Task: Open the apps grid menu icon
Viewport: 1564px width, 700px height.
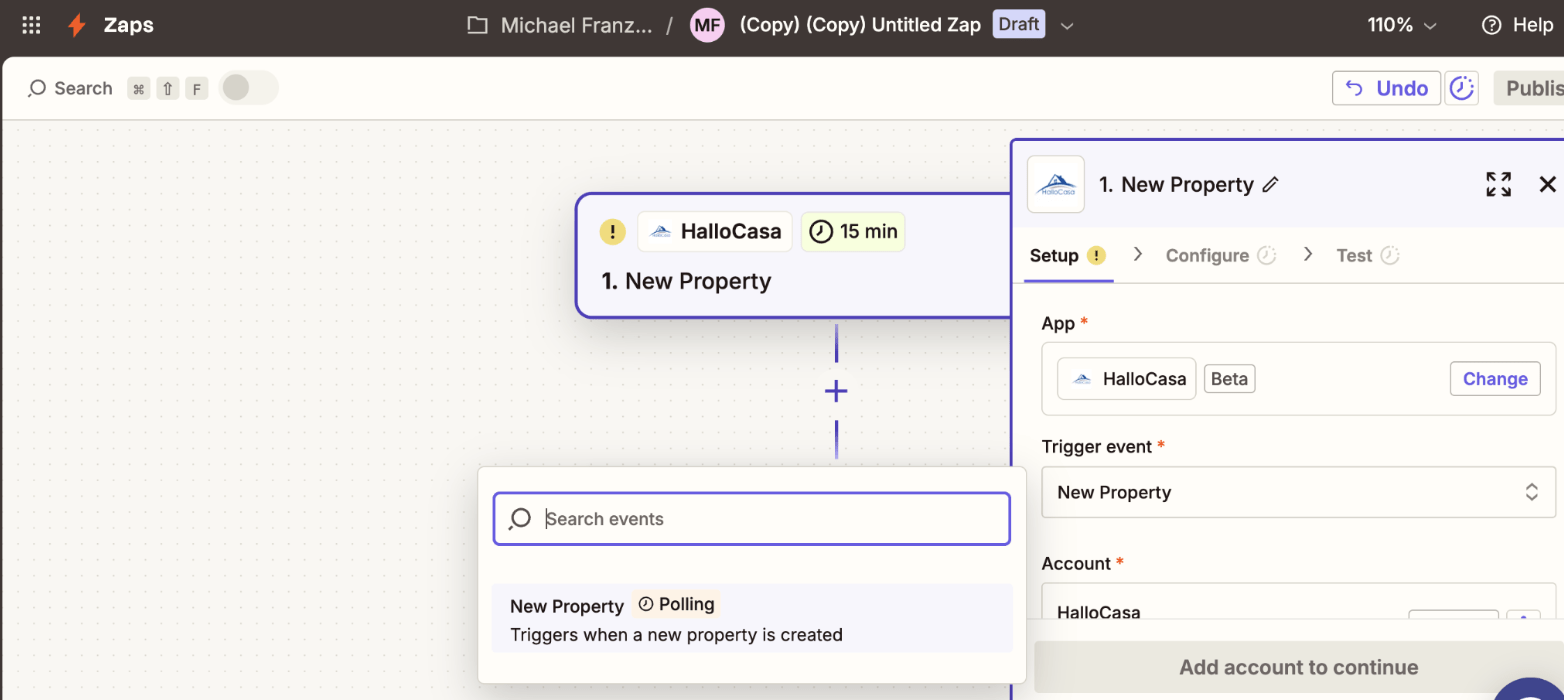Action: click(31, 25)
